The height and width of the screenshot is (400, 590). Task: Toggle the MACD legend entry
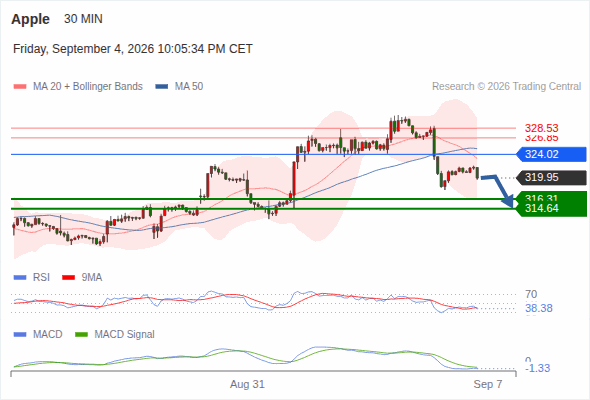38,334
